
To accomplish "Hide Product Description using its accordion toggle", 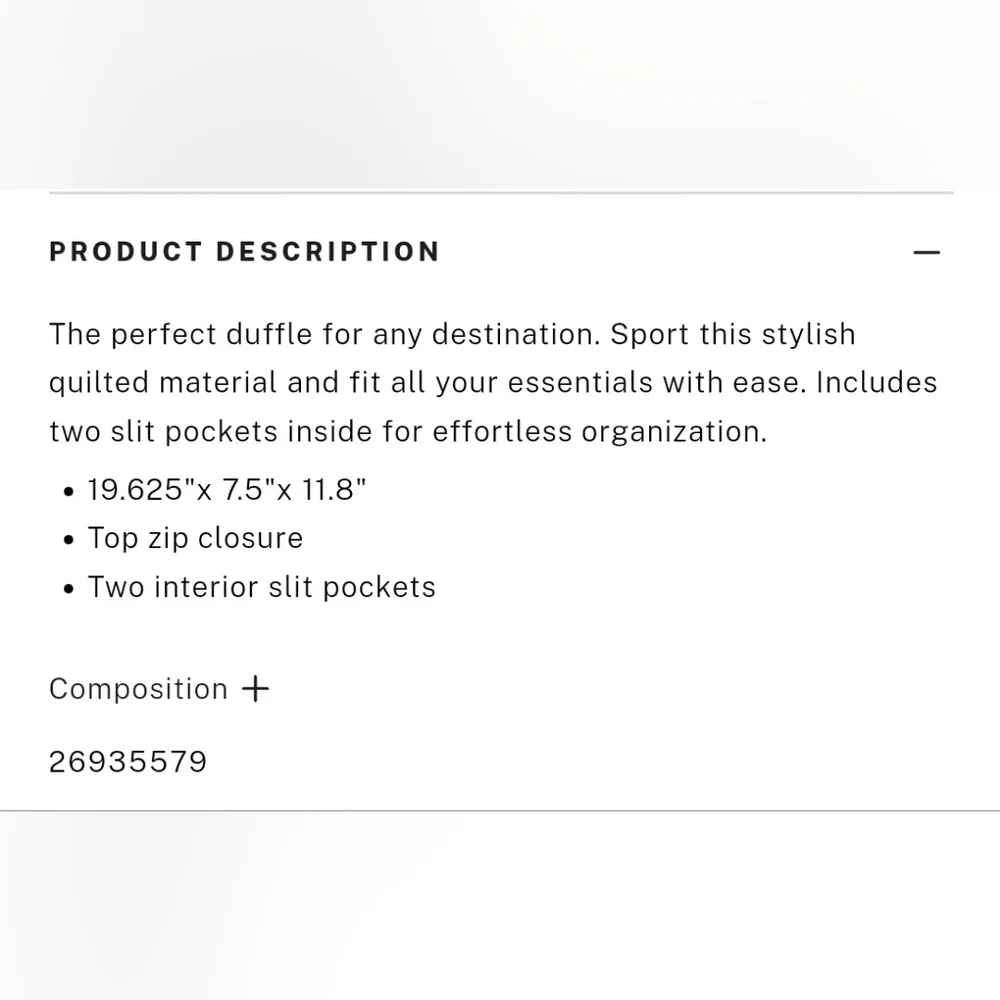I will (927, 252).
